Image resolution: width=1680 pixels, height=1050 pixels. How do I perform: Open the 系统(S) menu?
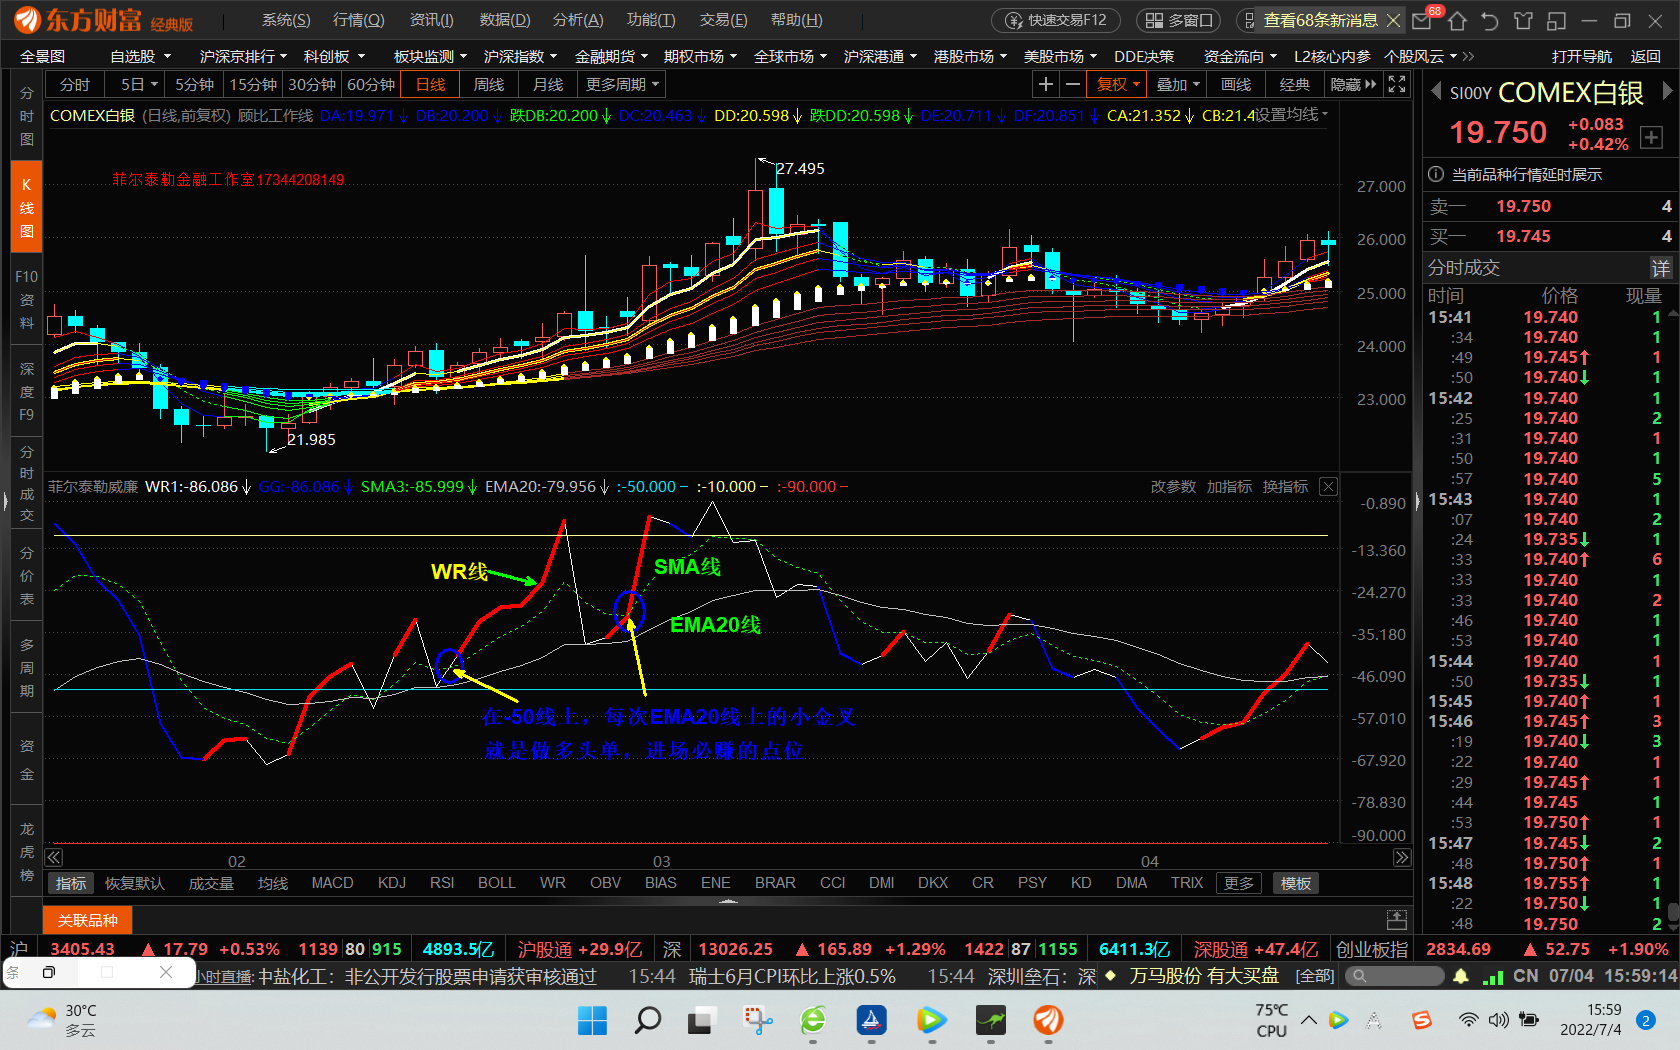[x=286, y=20]
